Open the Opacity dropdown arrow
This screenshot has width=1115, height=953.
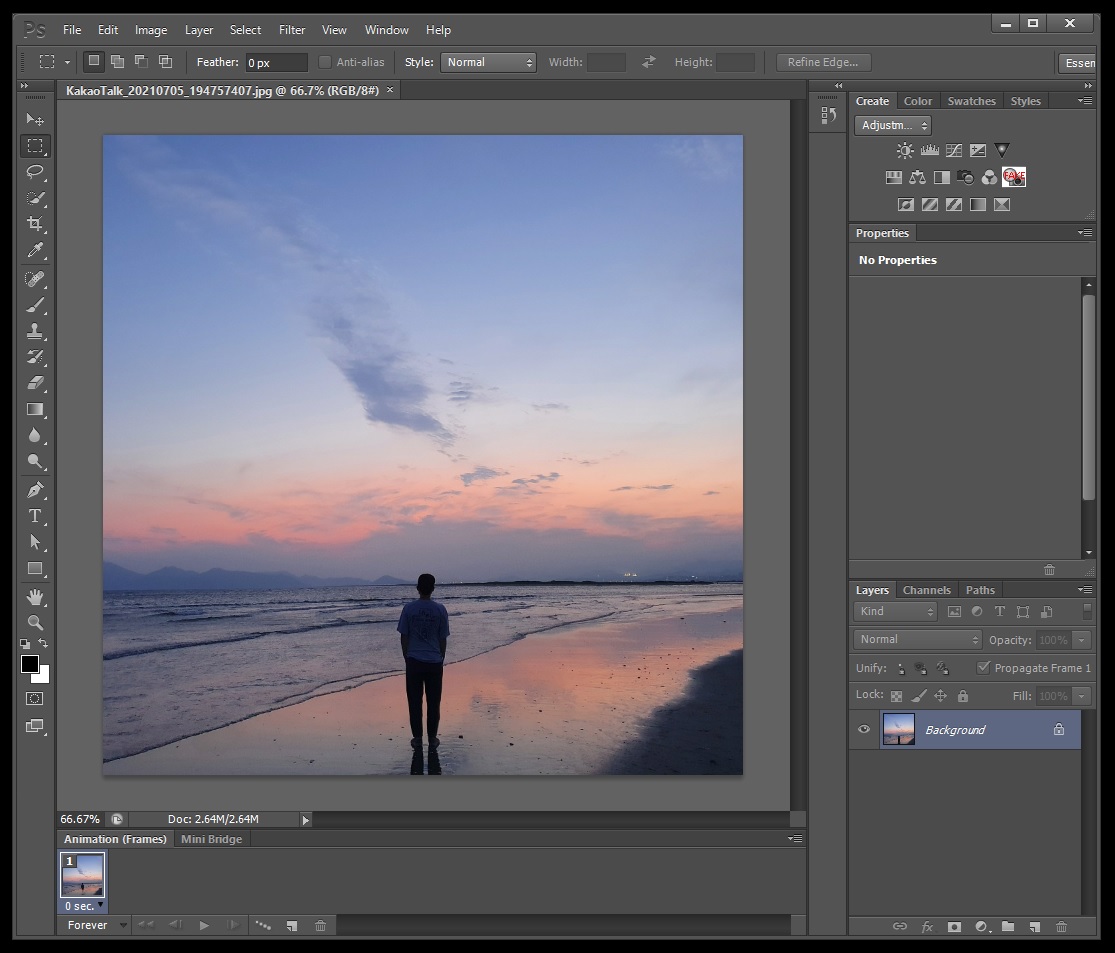[1082, 640]
